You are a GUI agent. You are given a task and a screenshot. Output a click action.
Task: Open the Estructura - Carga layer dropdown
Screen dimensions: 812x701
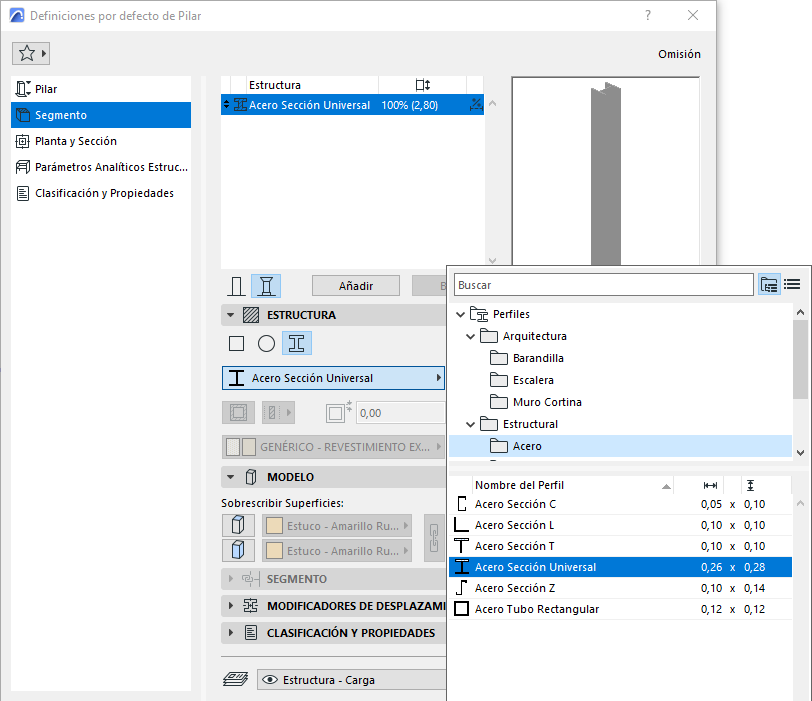point(351,680)
